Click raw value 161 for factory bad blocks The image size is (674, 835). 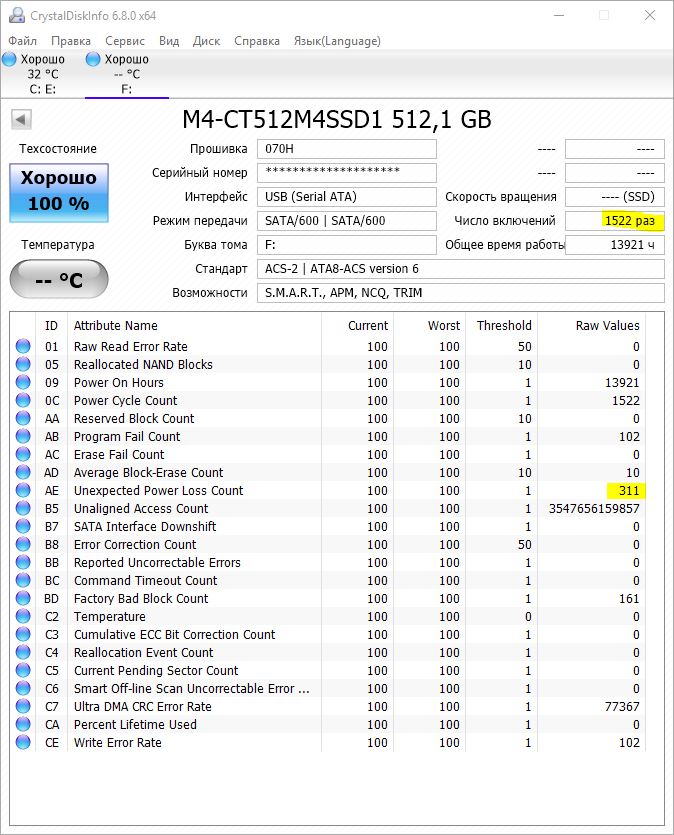(x=629, y=599)
